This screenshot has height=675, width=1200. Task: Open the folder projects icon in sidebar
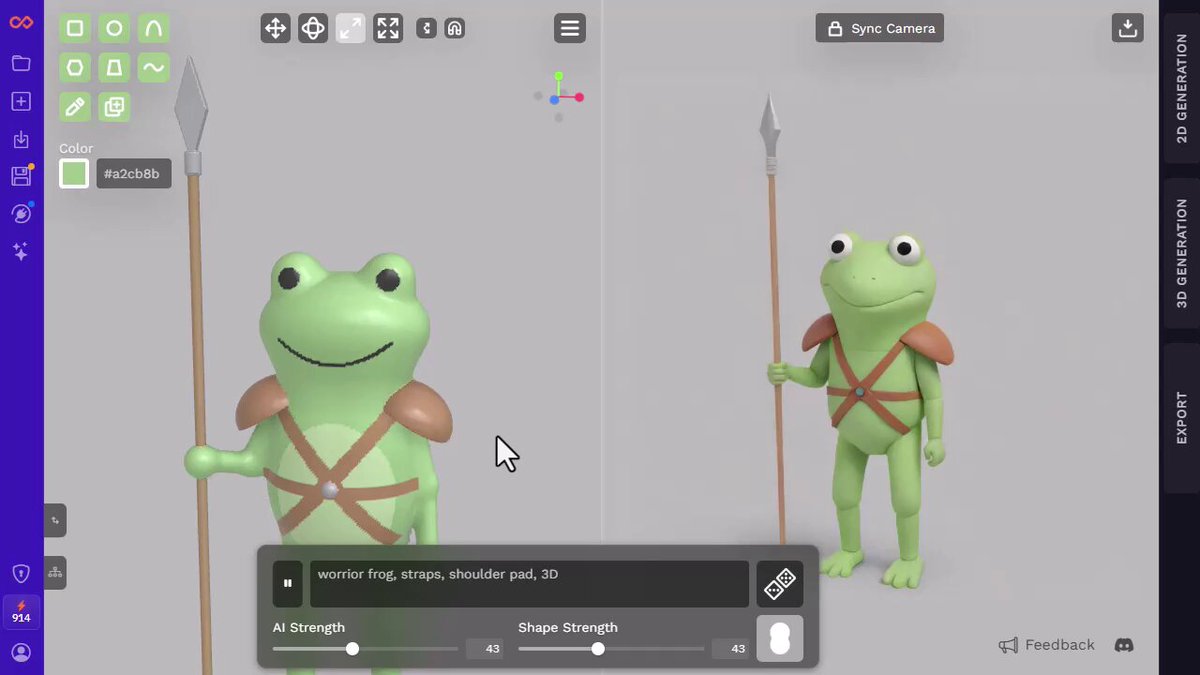click(x=21, y=63)
